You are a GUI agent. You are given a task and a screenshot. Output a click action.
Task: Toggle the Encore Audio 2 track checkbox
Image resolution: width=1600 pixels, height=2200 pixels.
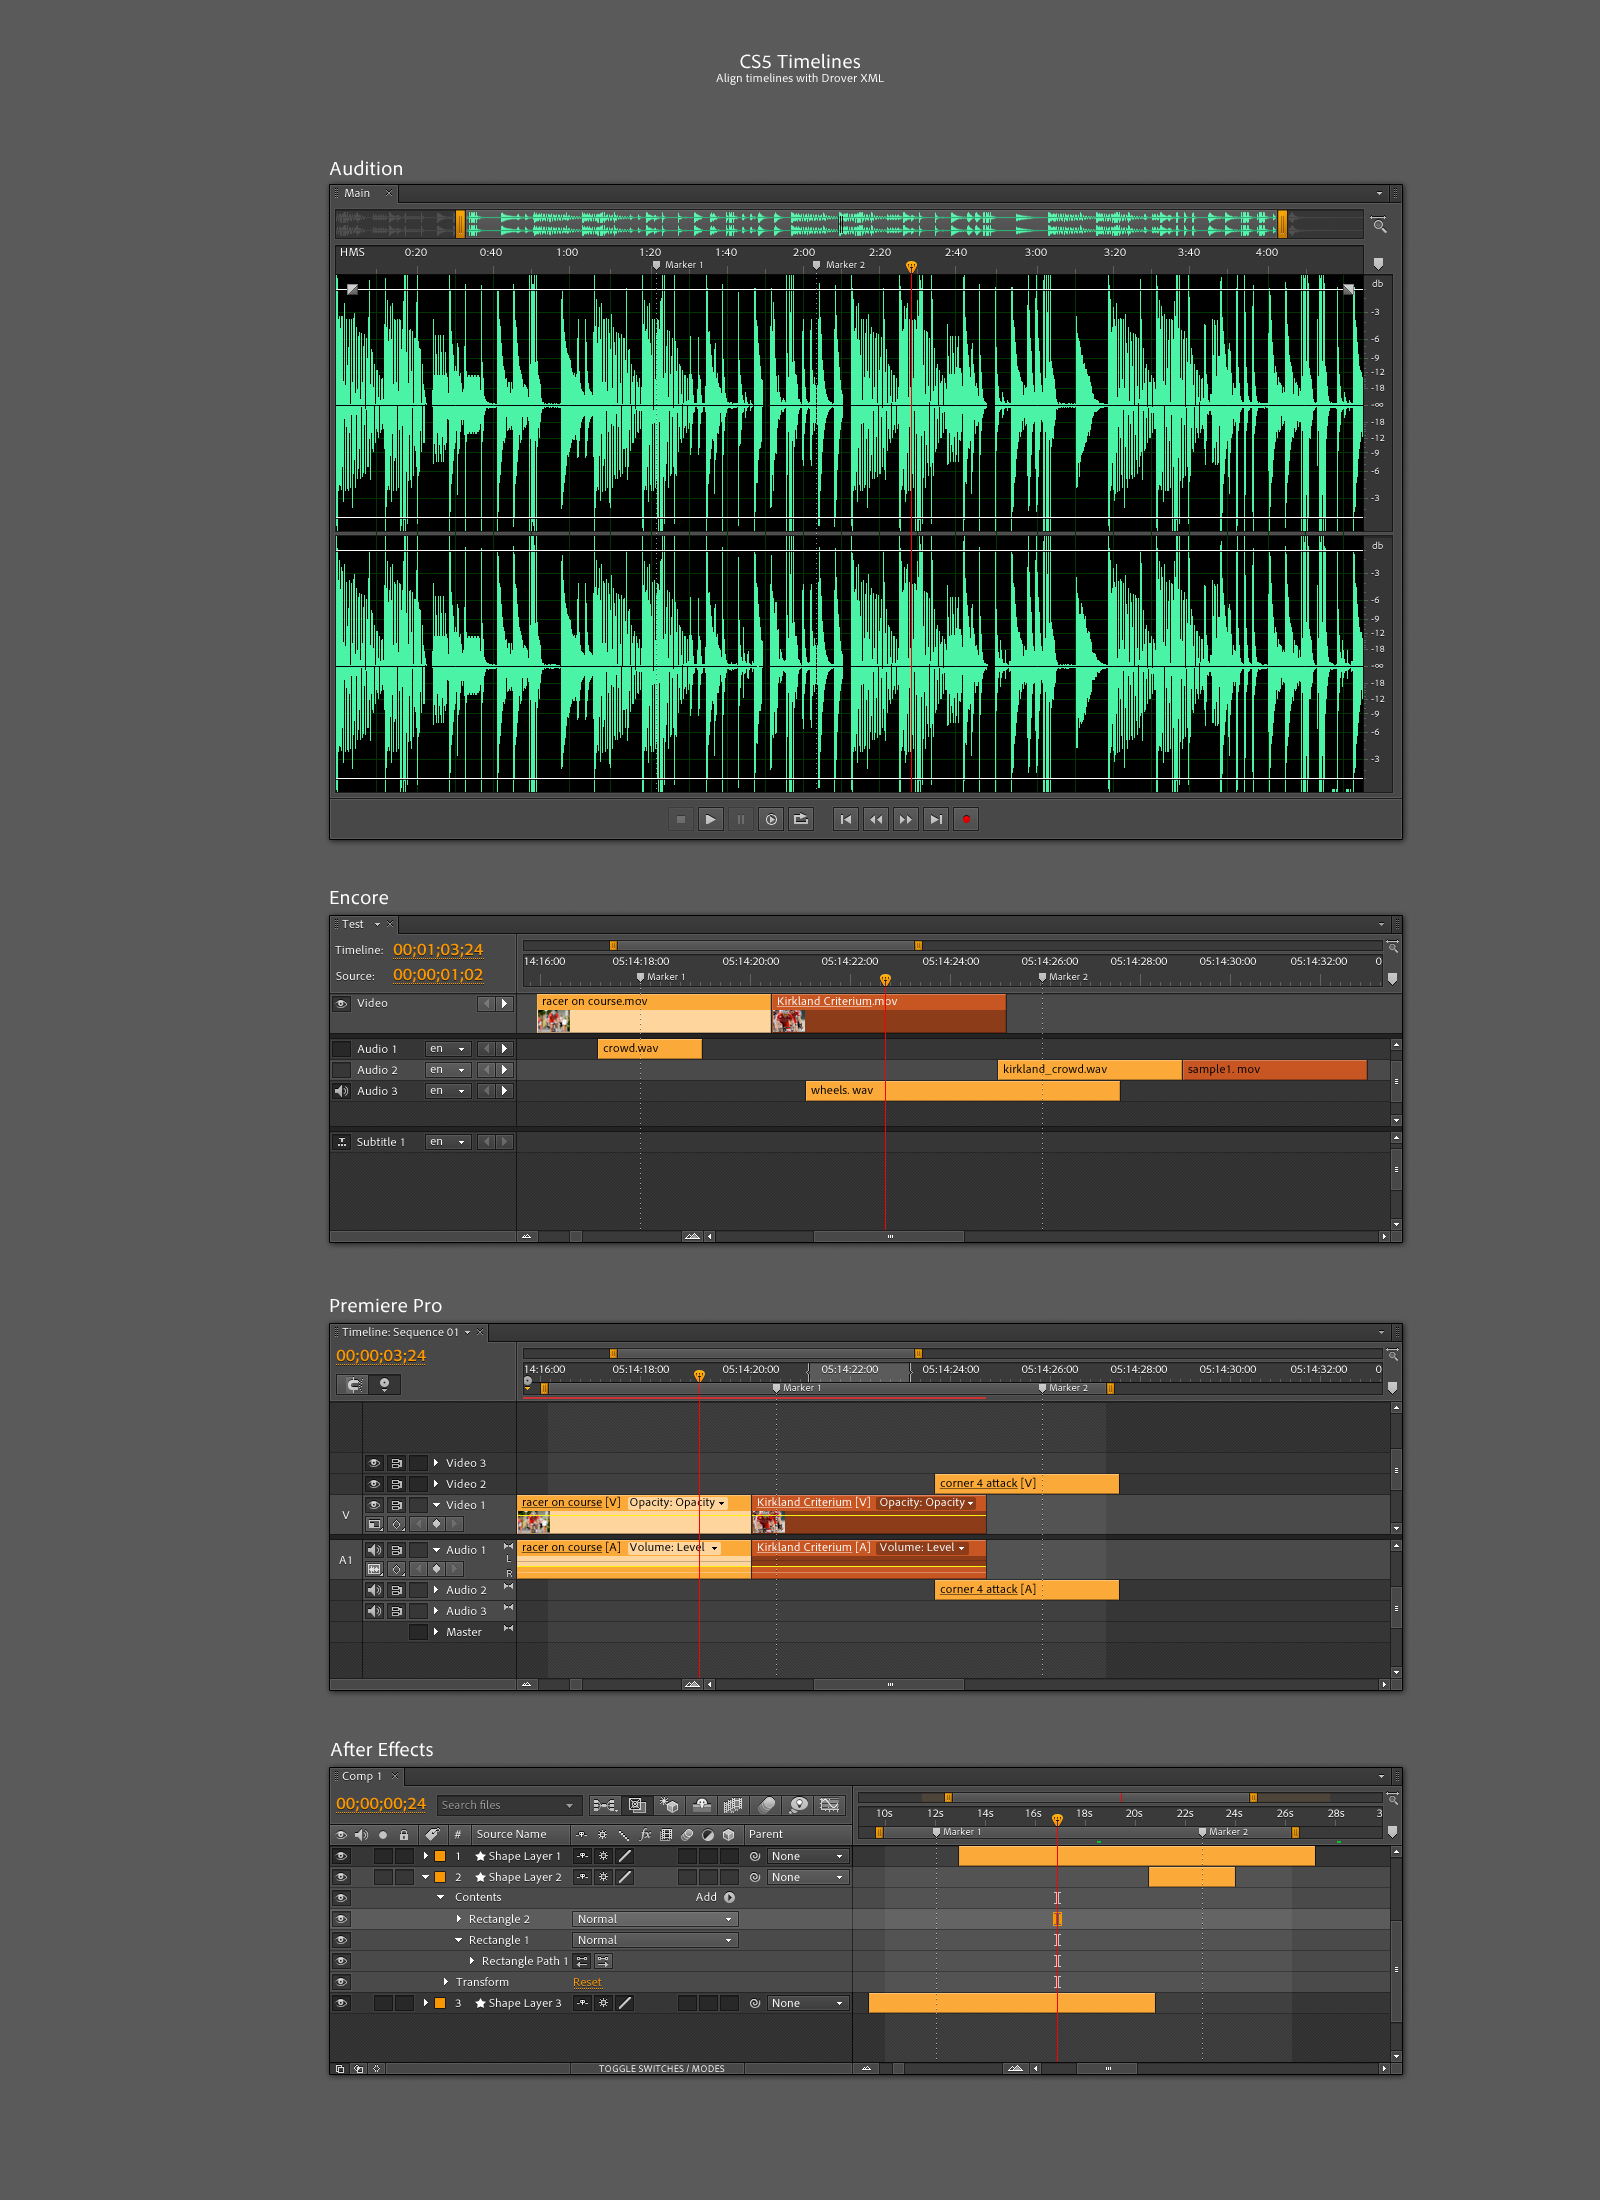point(342,1070)
